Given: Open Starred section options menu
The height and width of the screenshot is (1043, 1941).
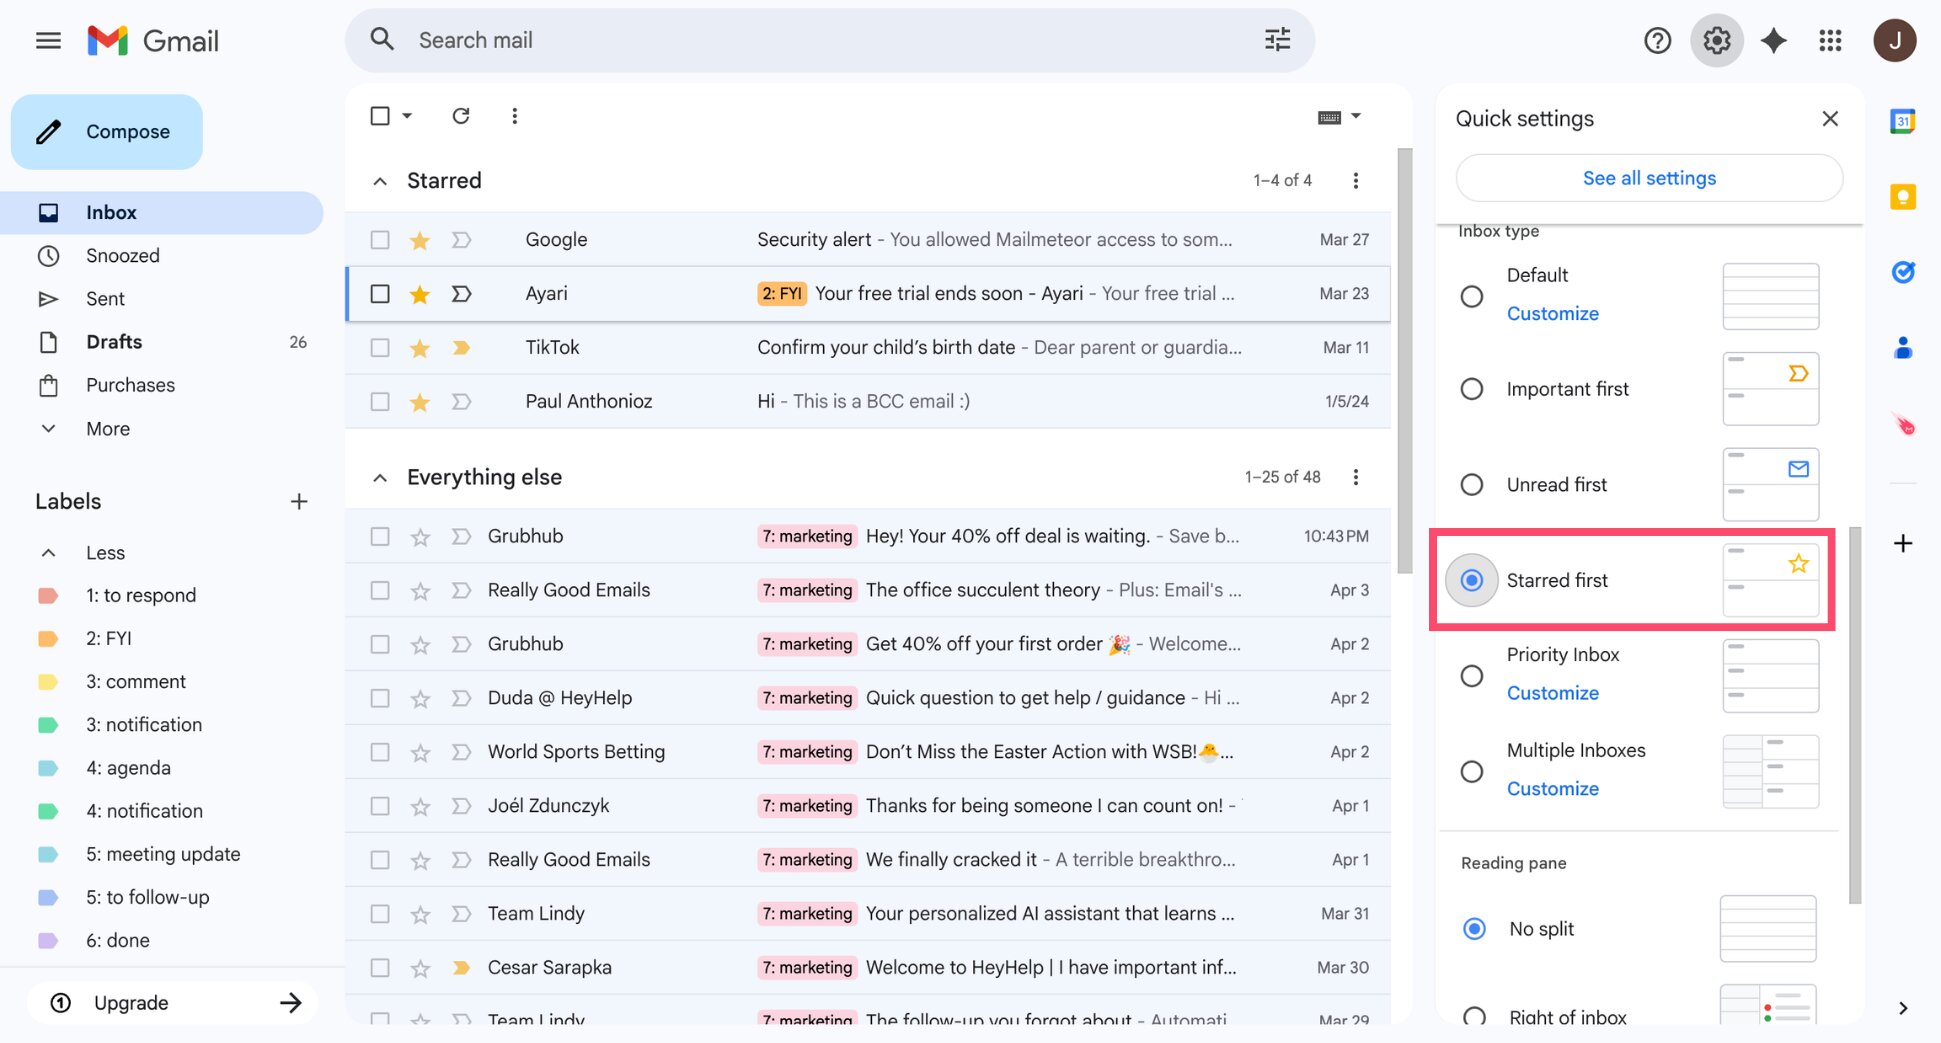Looking at the screenshot, I should pyautogui.click(x=1355, y=180).
